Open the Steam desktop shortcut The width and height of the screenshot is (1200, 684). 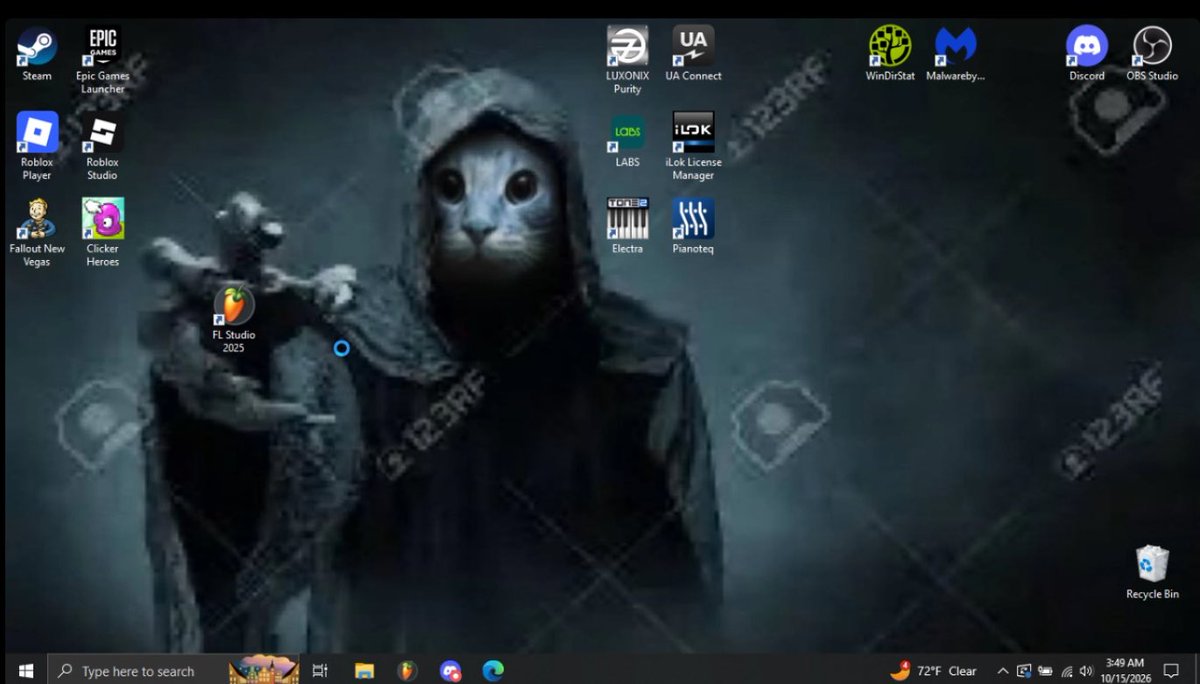pyautogui.click(x=37, y=54)
